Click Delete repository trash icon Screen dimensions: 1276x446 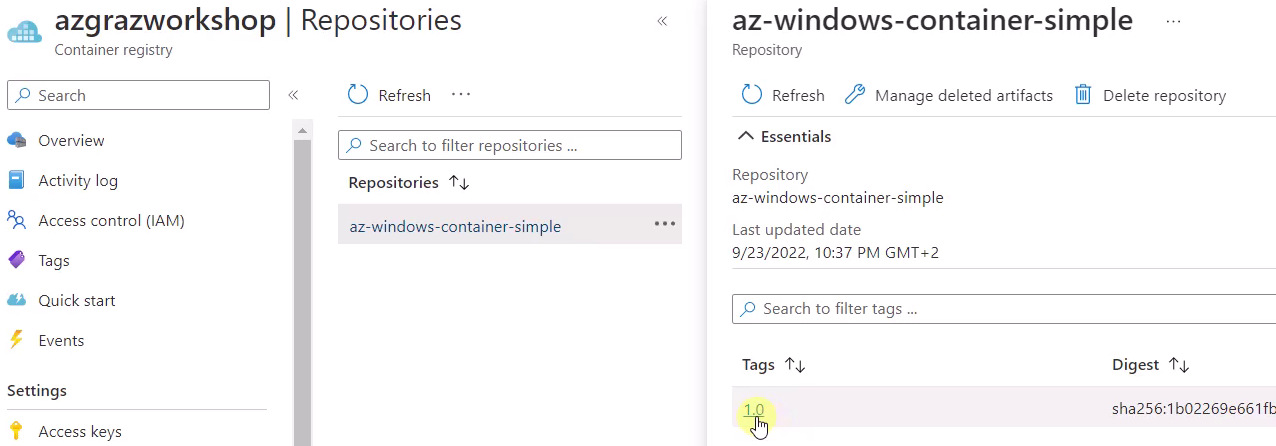click(1082, 95)
